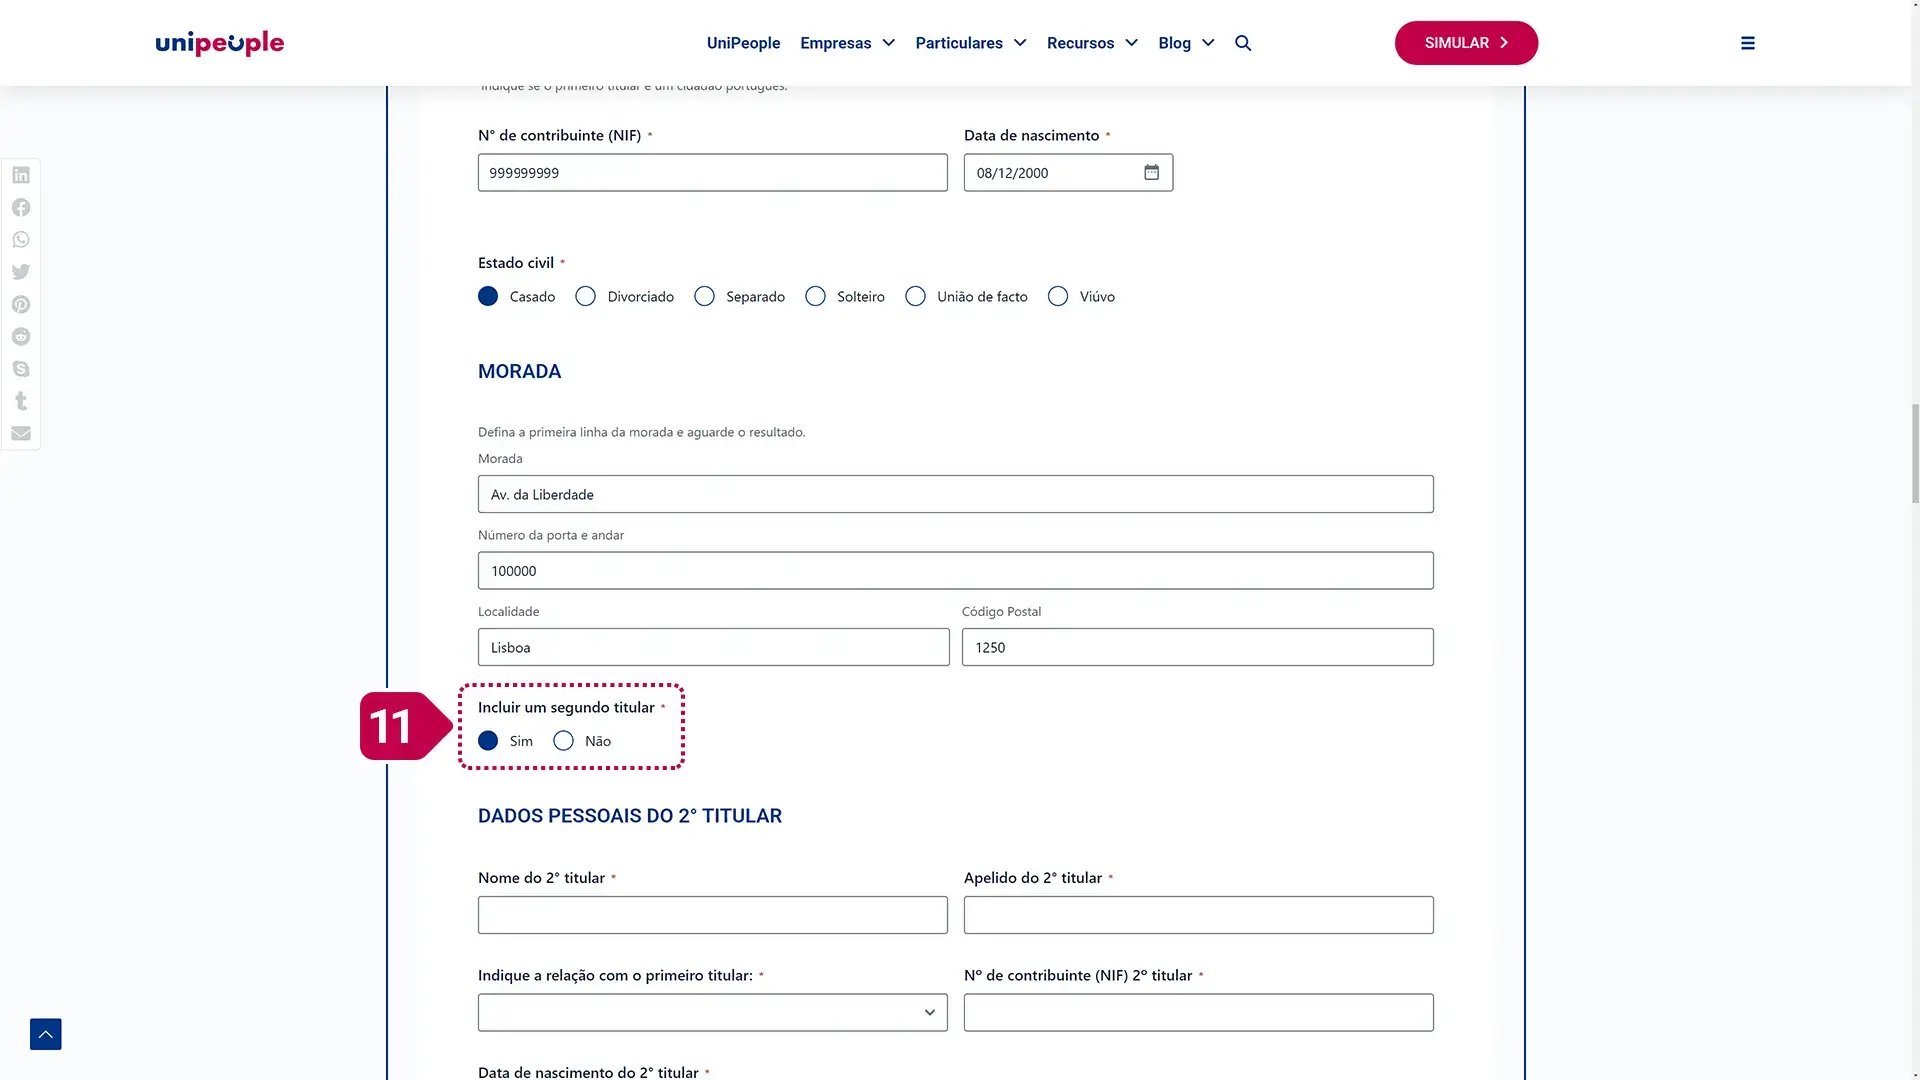Click the Nome do 2º titular field
The height and width of the screenshot is (1080, 1920).
point(712,915)
